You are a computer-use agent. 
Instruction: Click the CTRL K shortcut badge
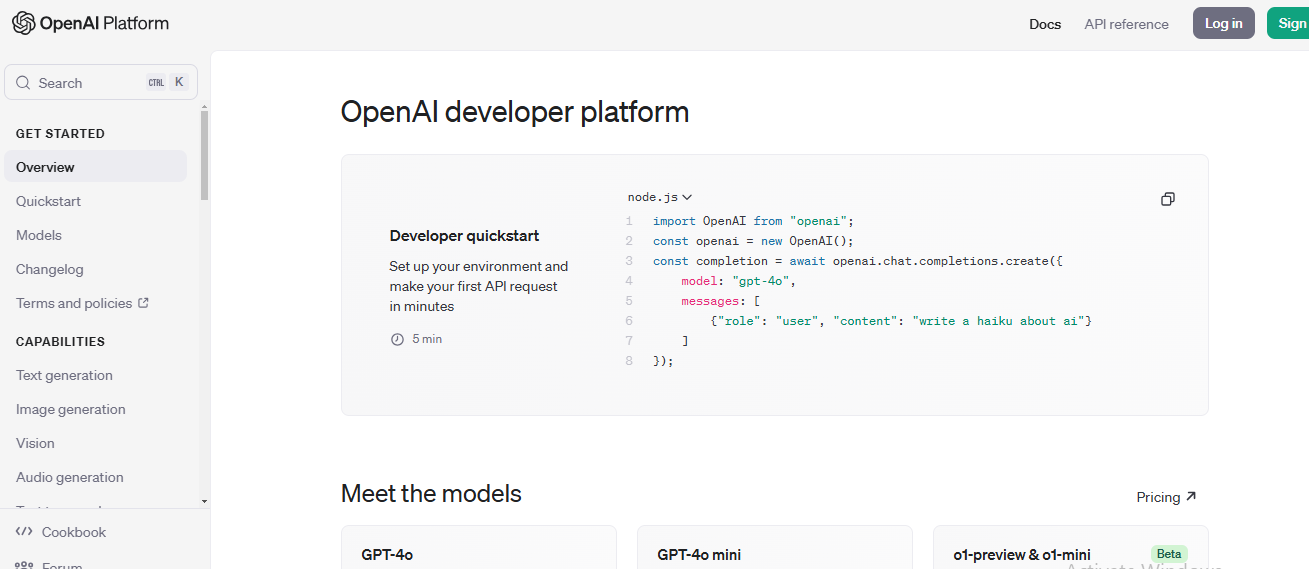[x=167, y=82]
